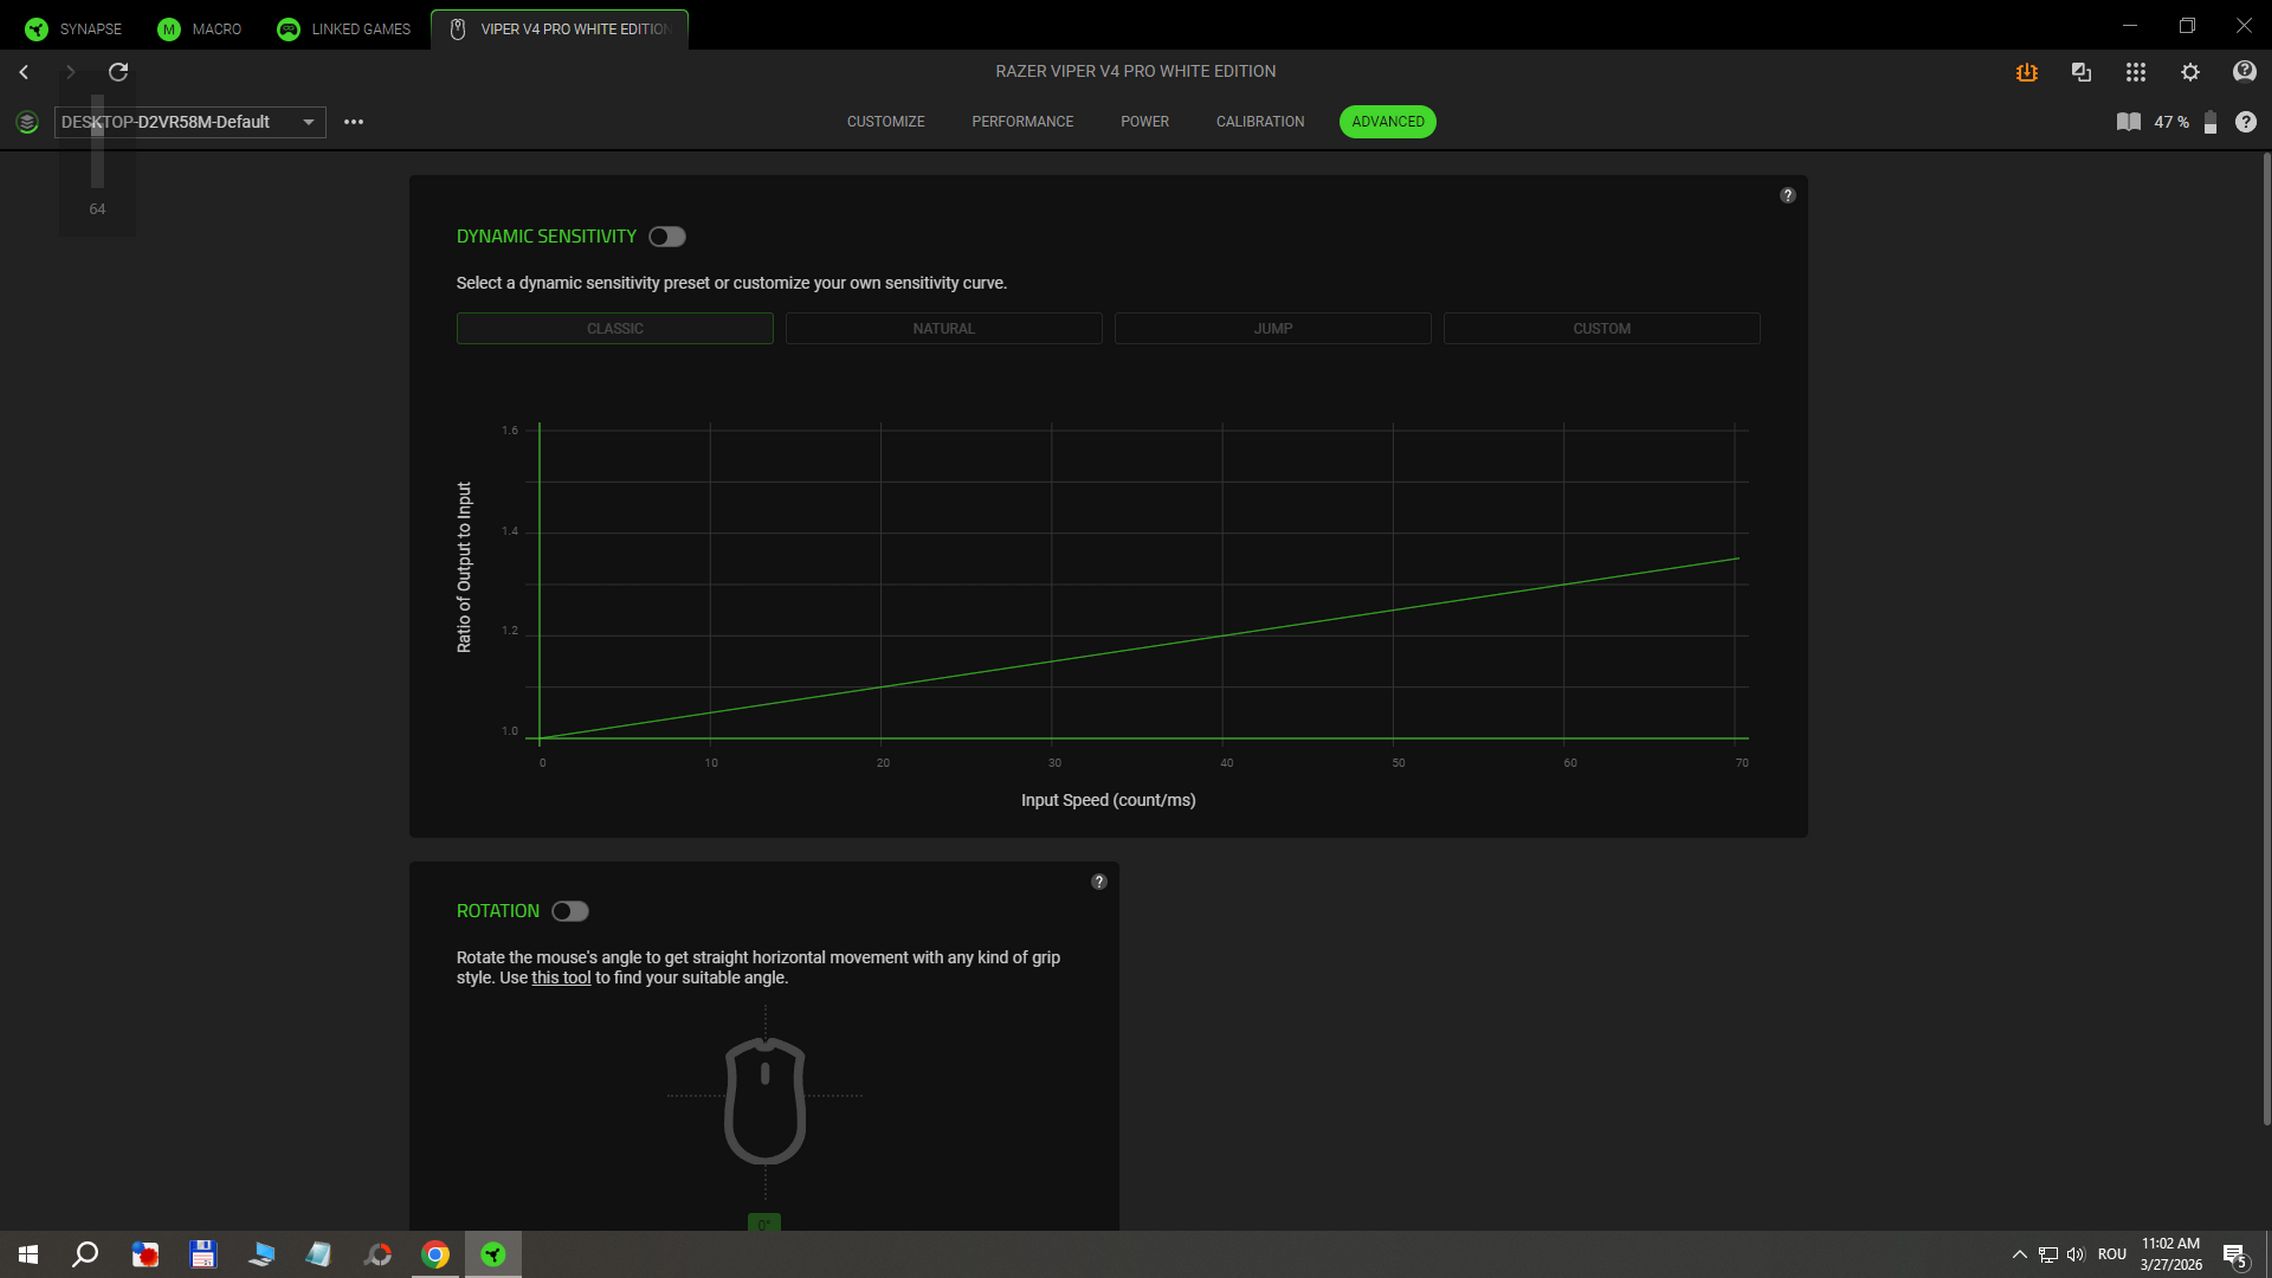Click the mouse rotation angle dial
The image size is (2272, 1278).
[764, 1100]
